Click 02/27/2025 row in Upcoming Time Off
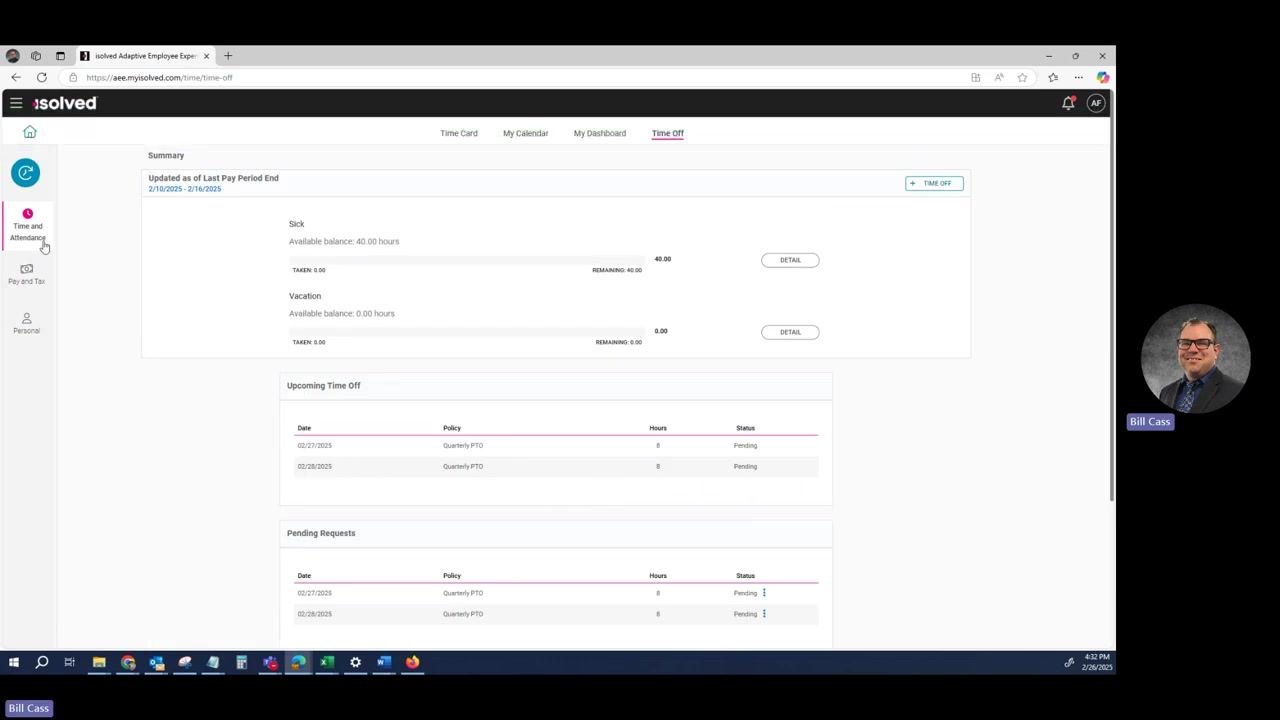This screenshot has height=720, width=1280. click(556, 446)
